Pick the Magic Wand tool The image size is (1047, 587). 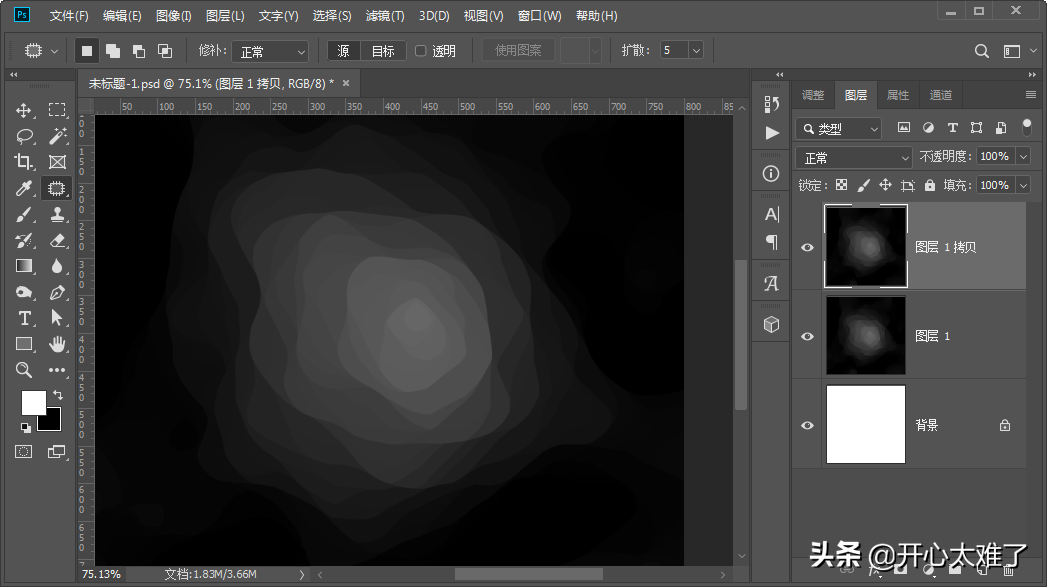[57, 136]
